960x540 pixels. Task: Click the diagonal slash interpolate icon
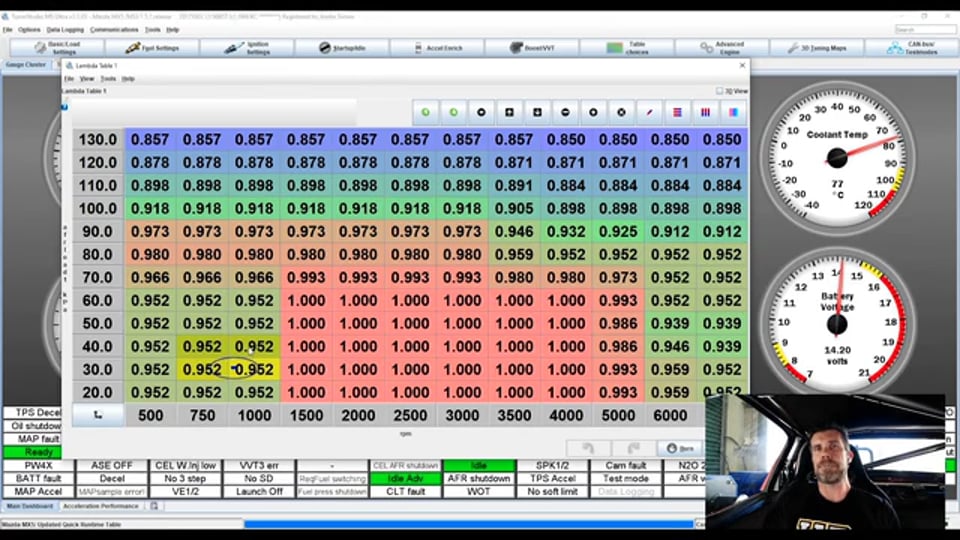pos(649,113)
